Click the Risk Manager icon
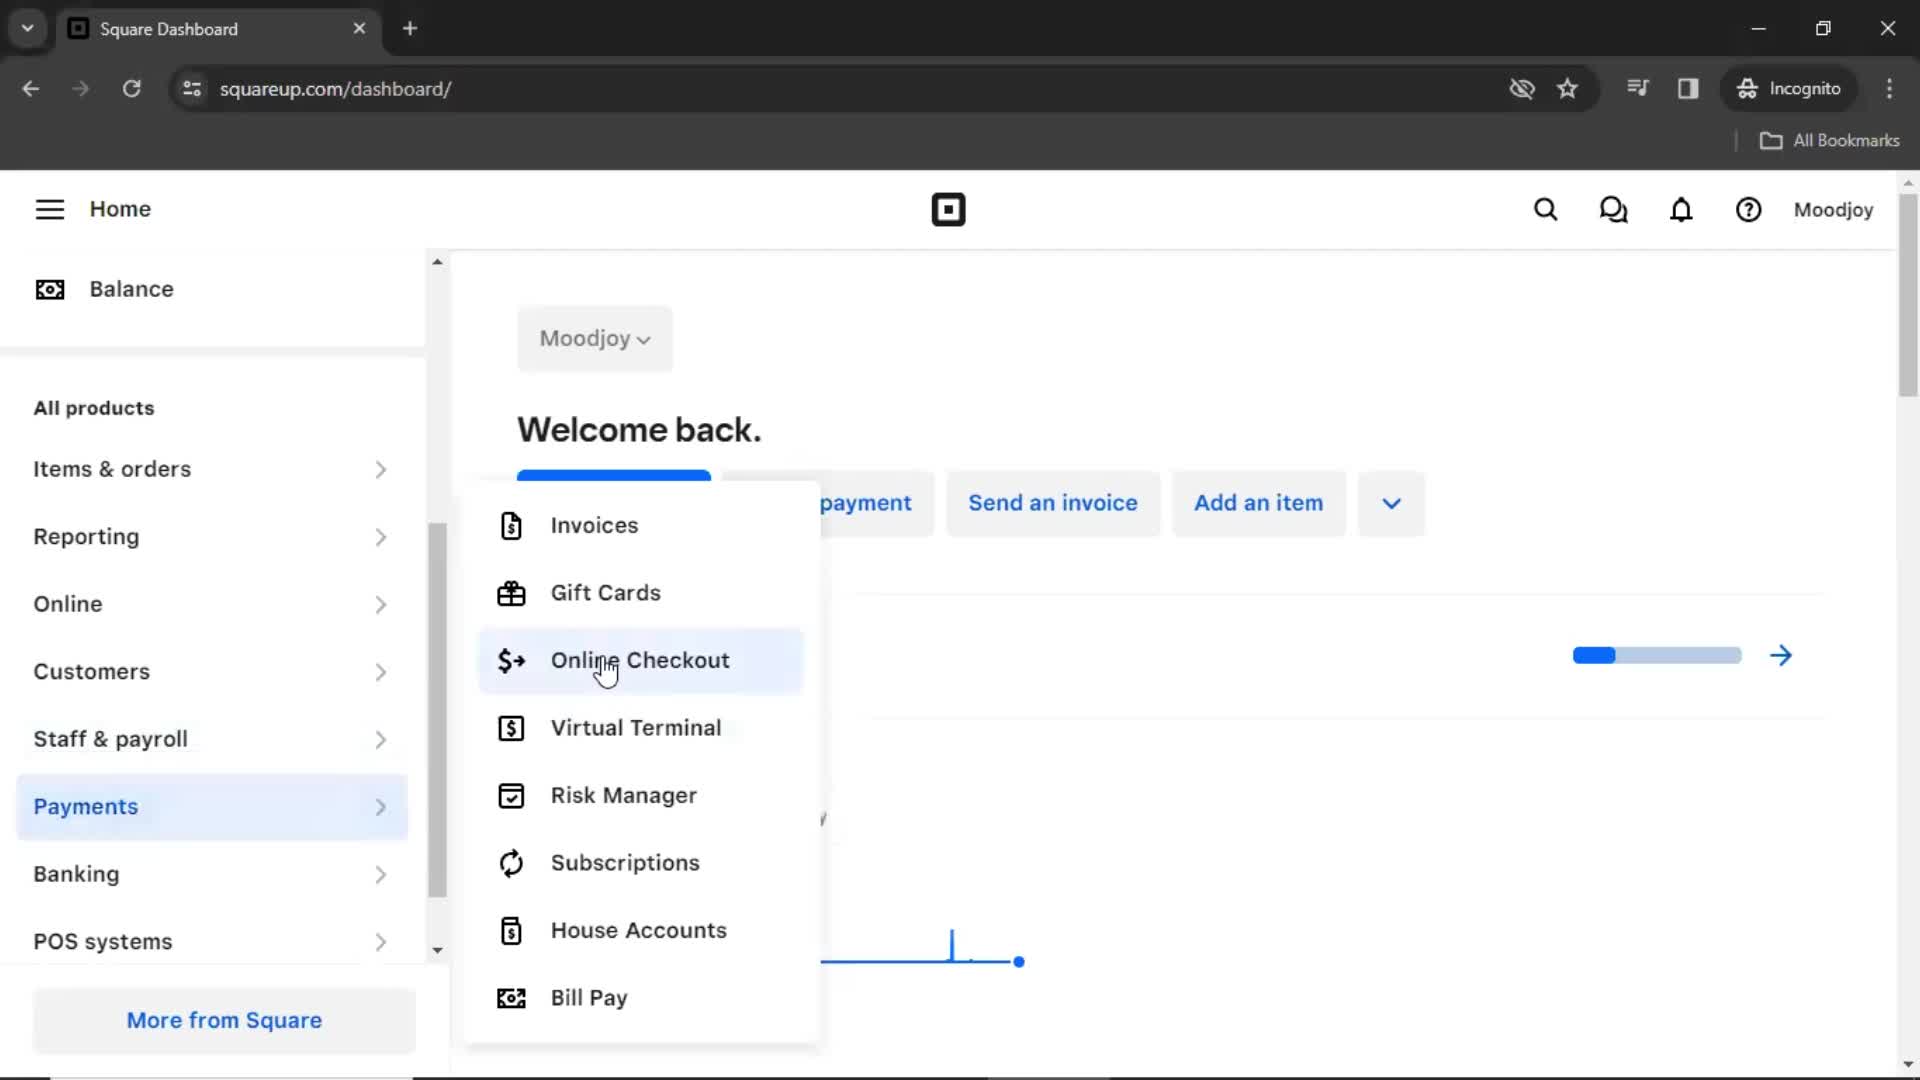 (512, 795)
